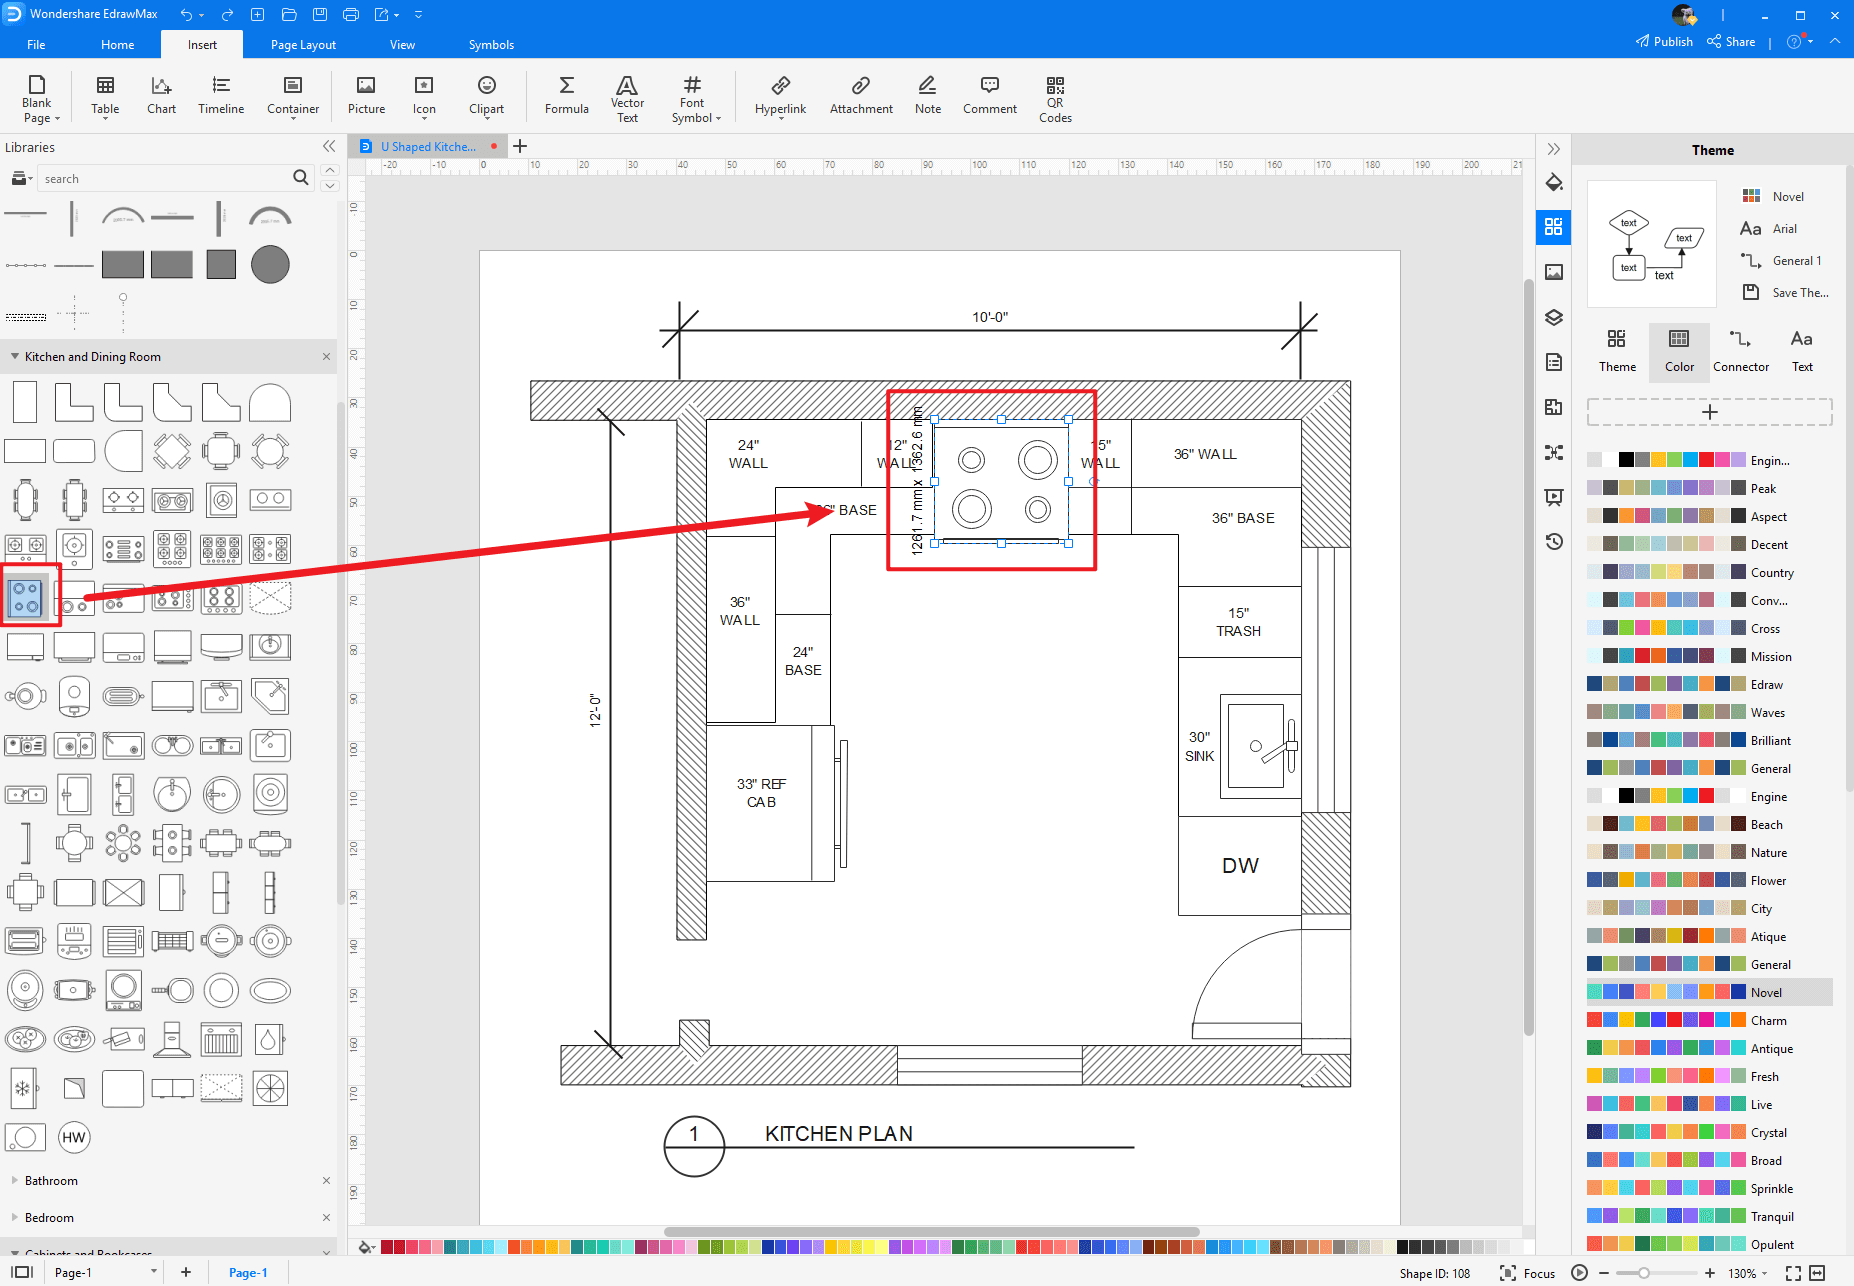
Task: Insert a Formula
Action: (566, 97)
